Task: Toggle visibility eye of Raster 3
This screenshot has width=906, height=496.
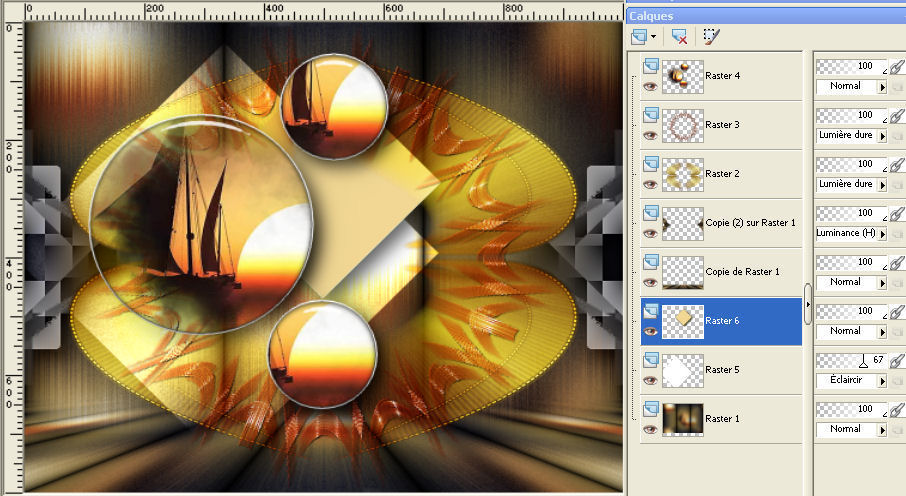Action: (x=651, y=135)
